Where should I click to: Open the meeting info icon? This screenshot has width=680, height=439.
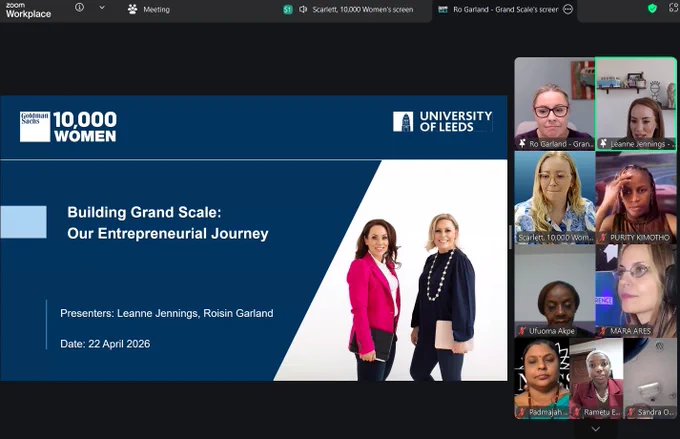tap(79, 7)
